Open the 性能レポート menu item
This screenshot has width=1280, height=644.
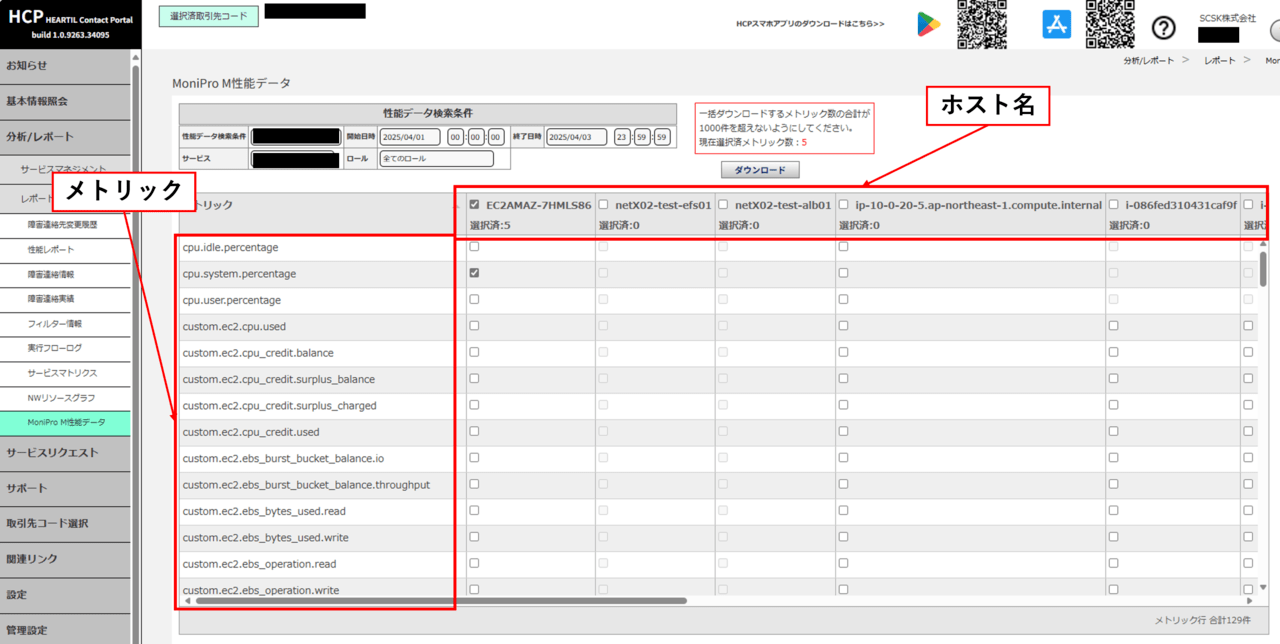coord(51,250)
